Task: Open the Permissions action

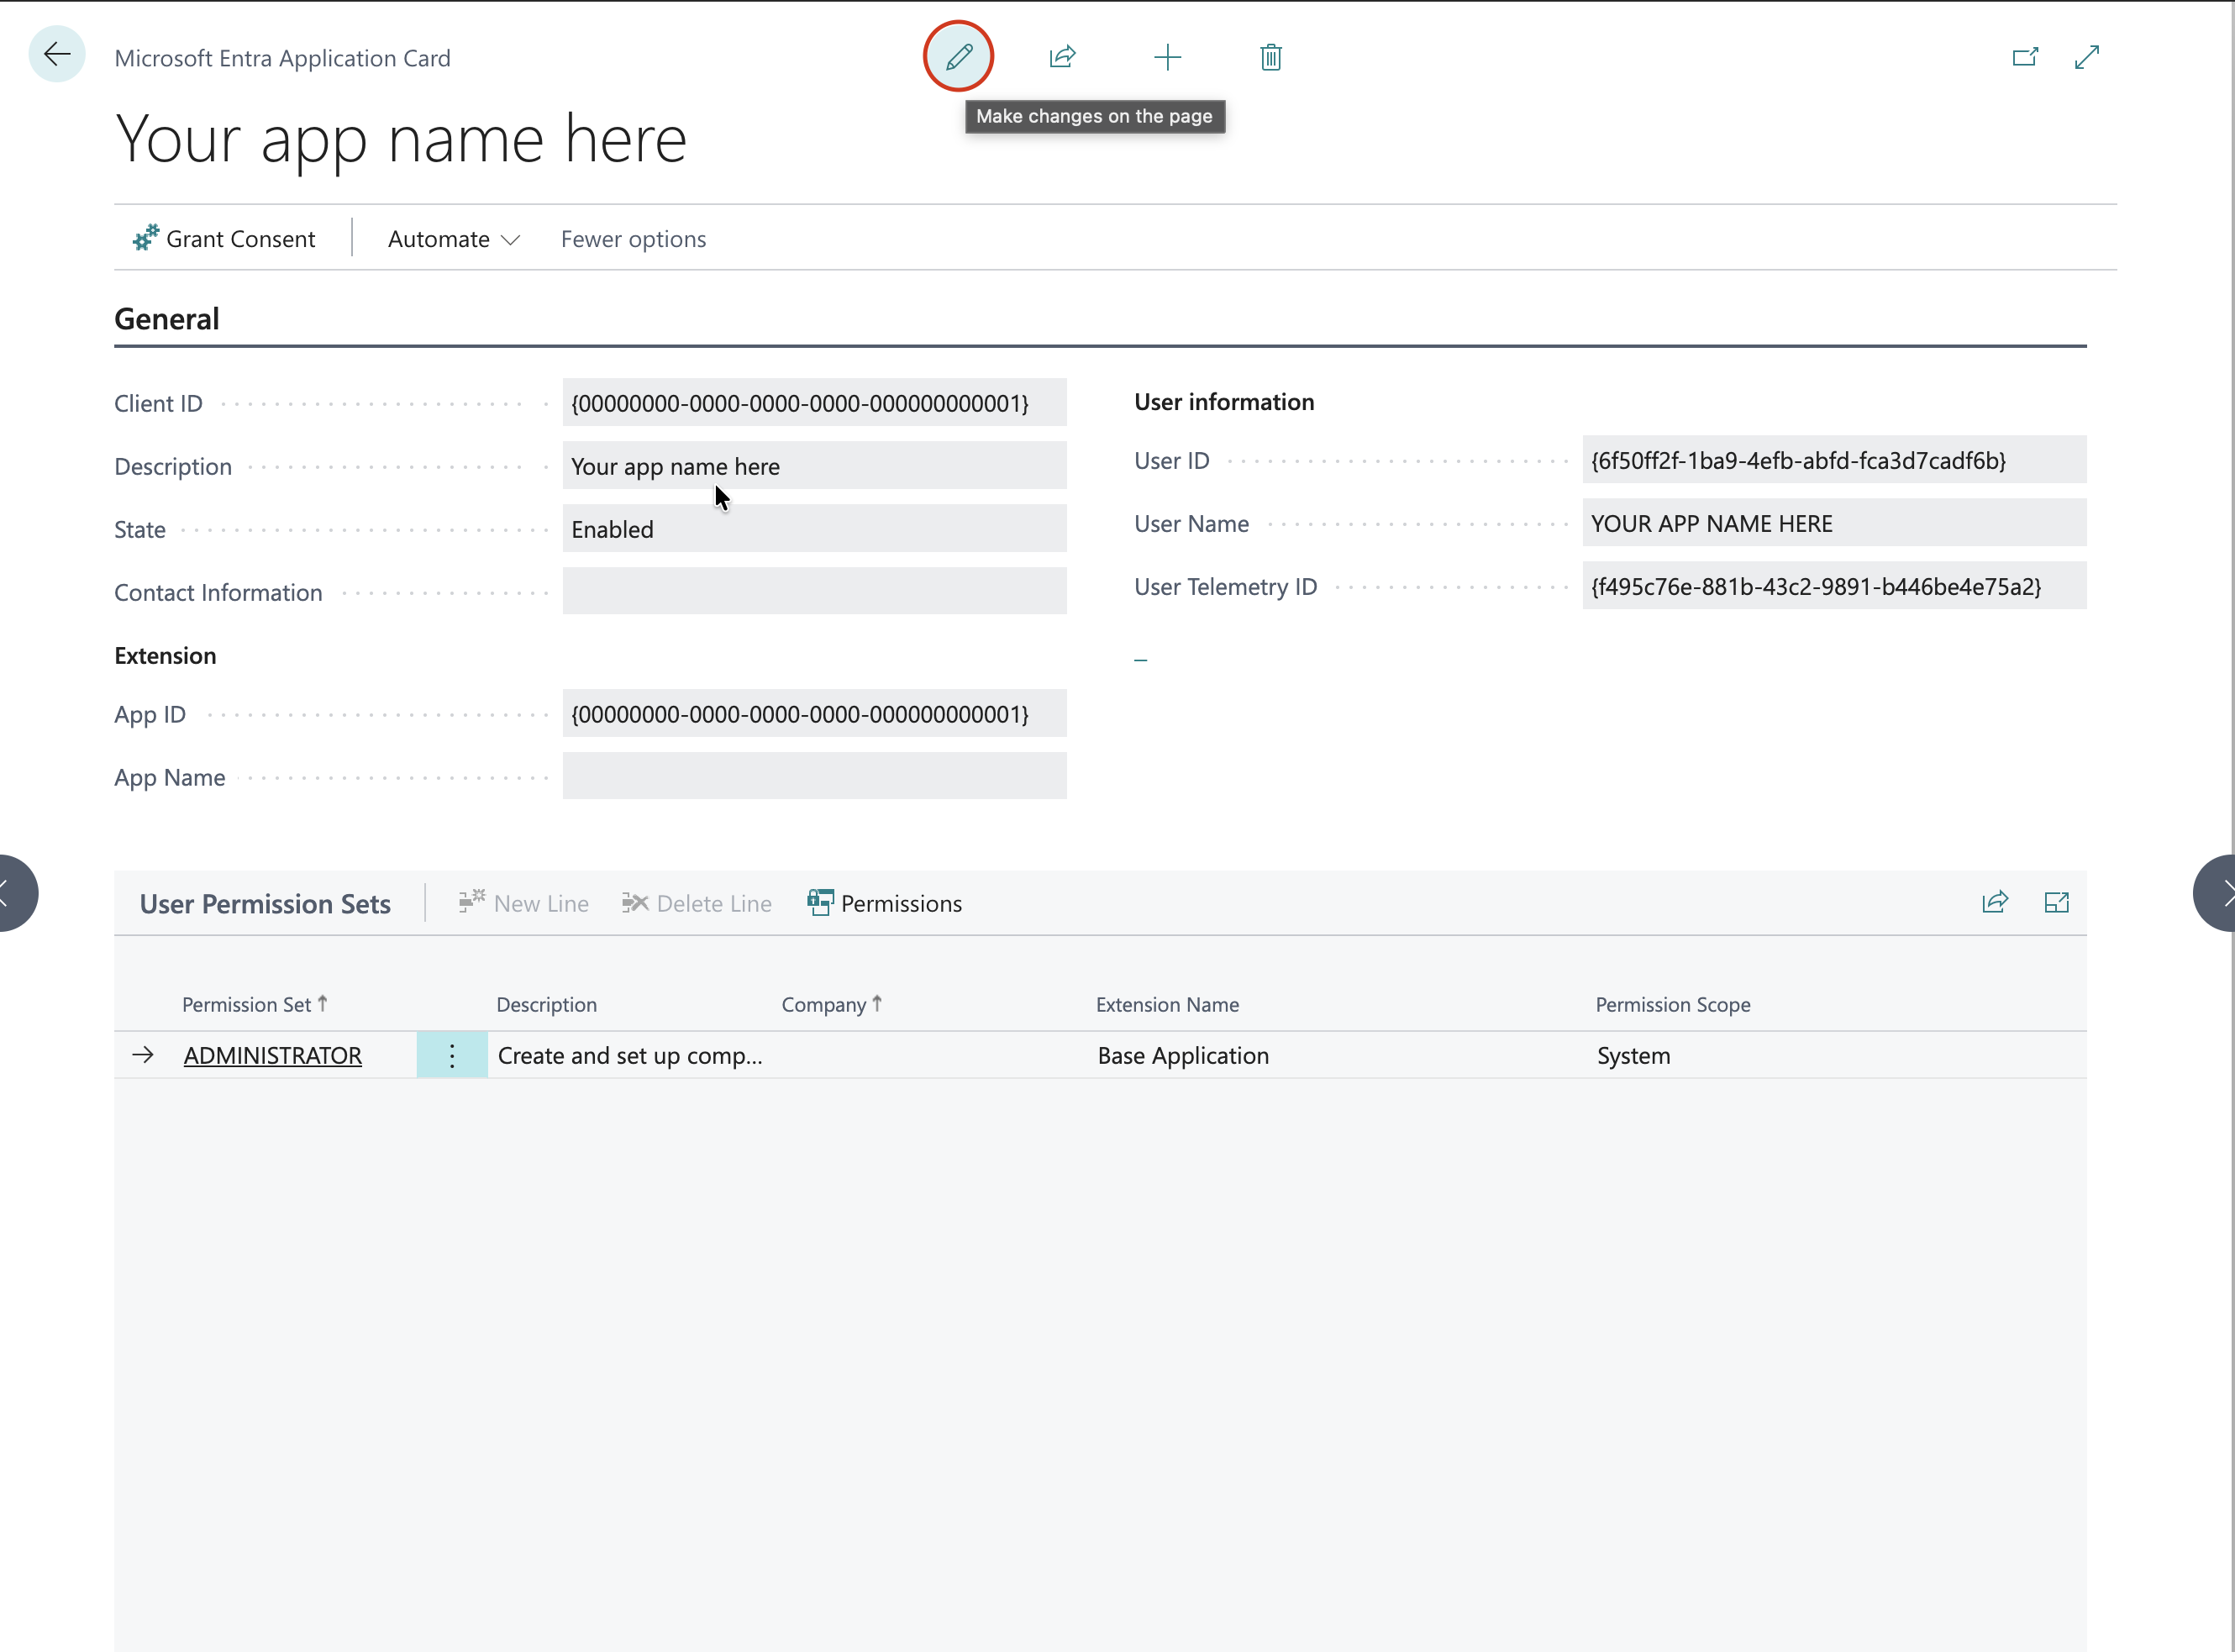Action: [x=884, y=903]
